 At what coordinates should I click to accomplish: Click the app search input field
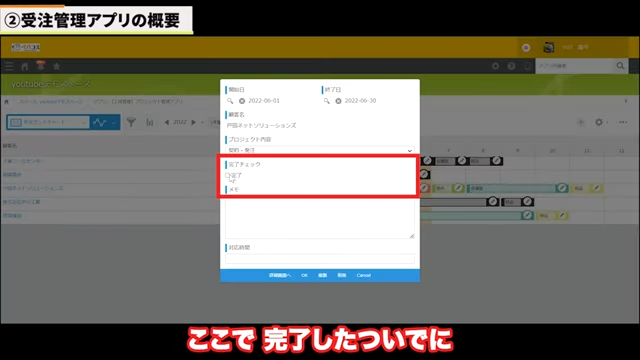pos(575,66)
